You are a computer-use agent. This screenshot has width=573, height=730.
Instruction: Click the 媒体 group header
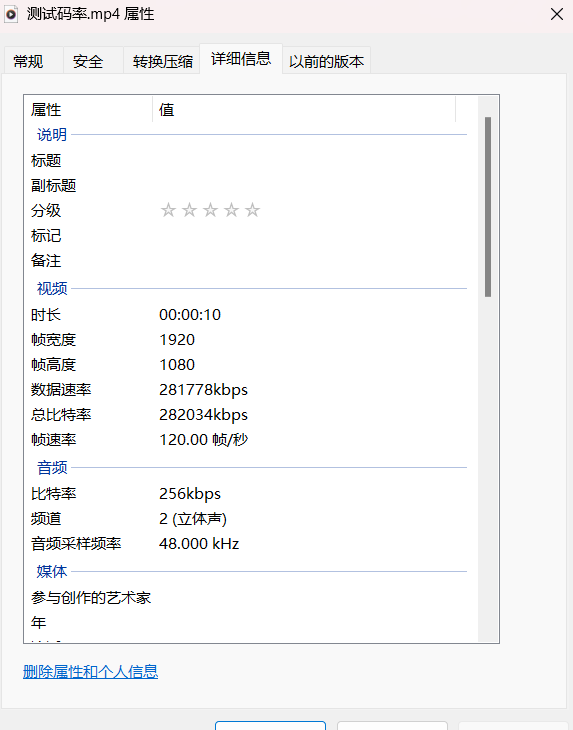(52, 571)
